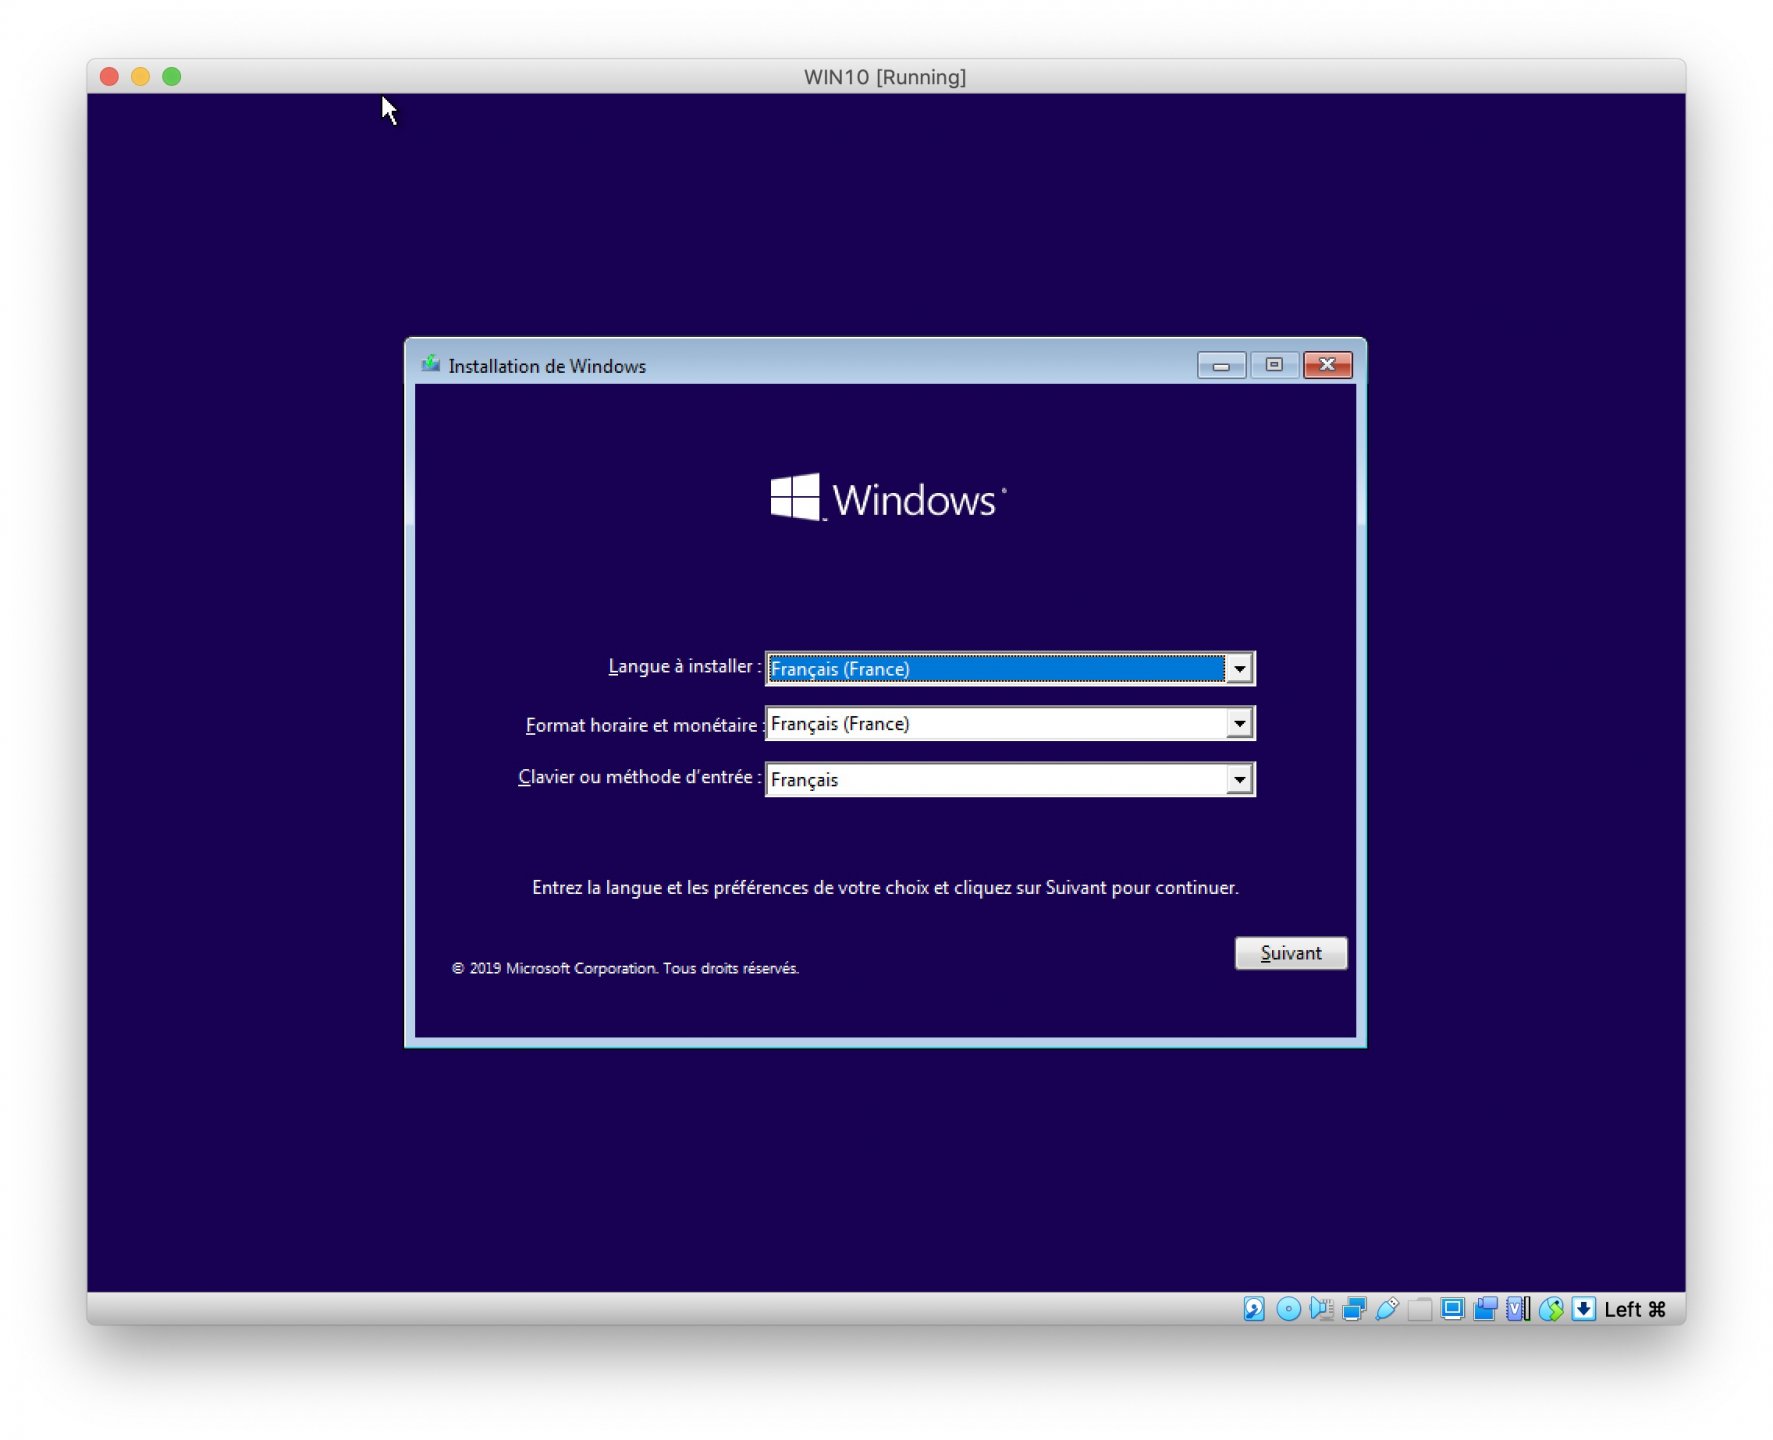Click the Clavier ou méthode d'entrée label
Viewport: 1773px width, 1440px height.
click(639, 777)
